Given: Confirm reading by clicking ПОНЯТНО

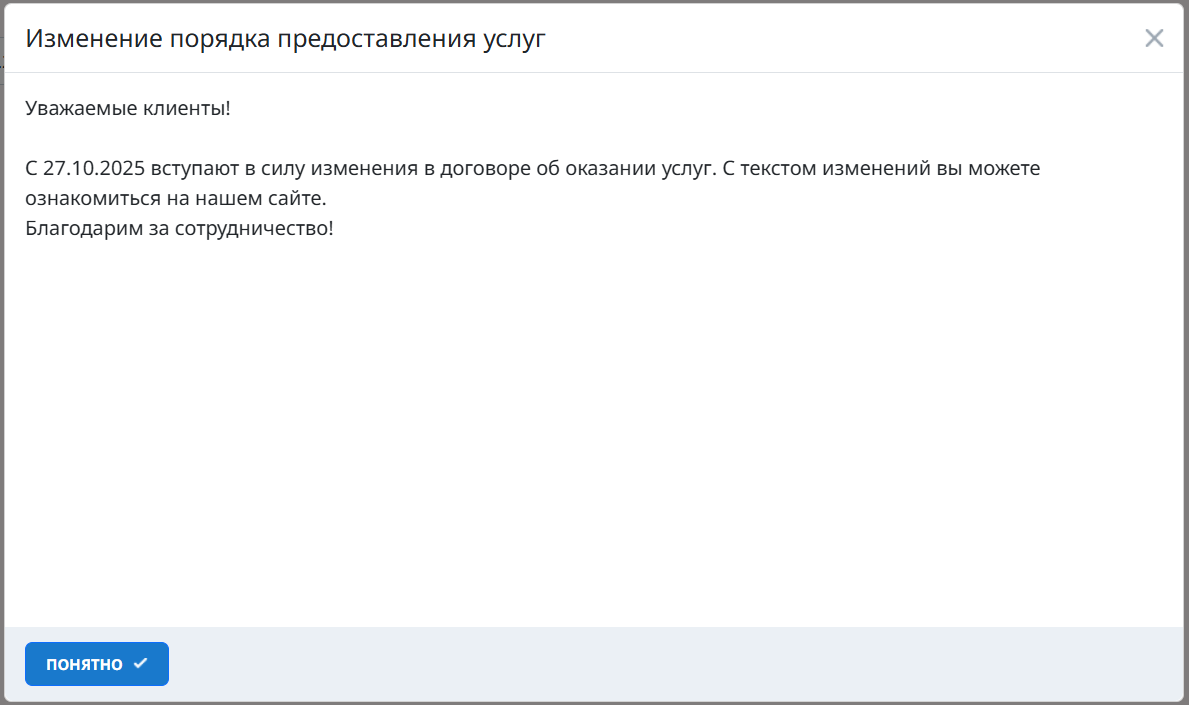Looking at the screenshot, I should pyautogui.click(x=96, y=663).
